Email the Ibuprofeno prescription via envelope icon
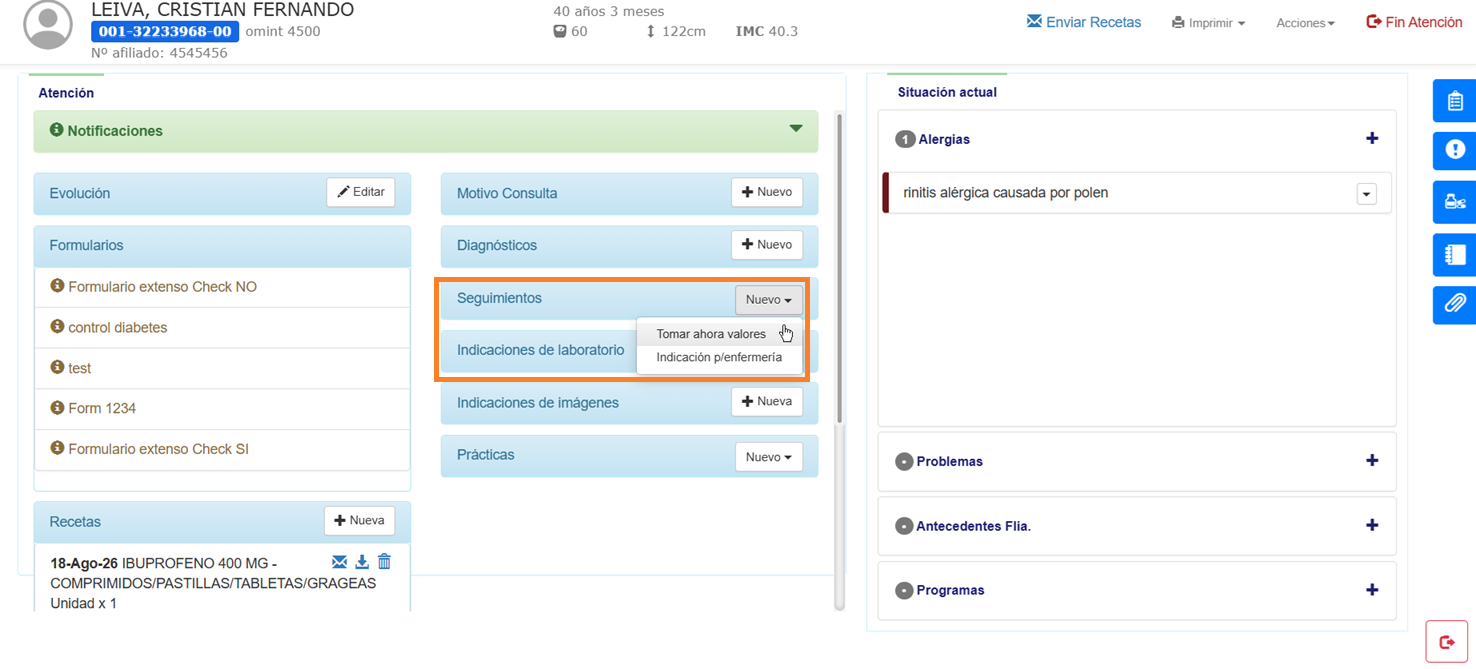This screenshot has width=1476, height=669. pyautogui.click(x=339, y=562)
